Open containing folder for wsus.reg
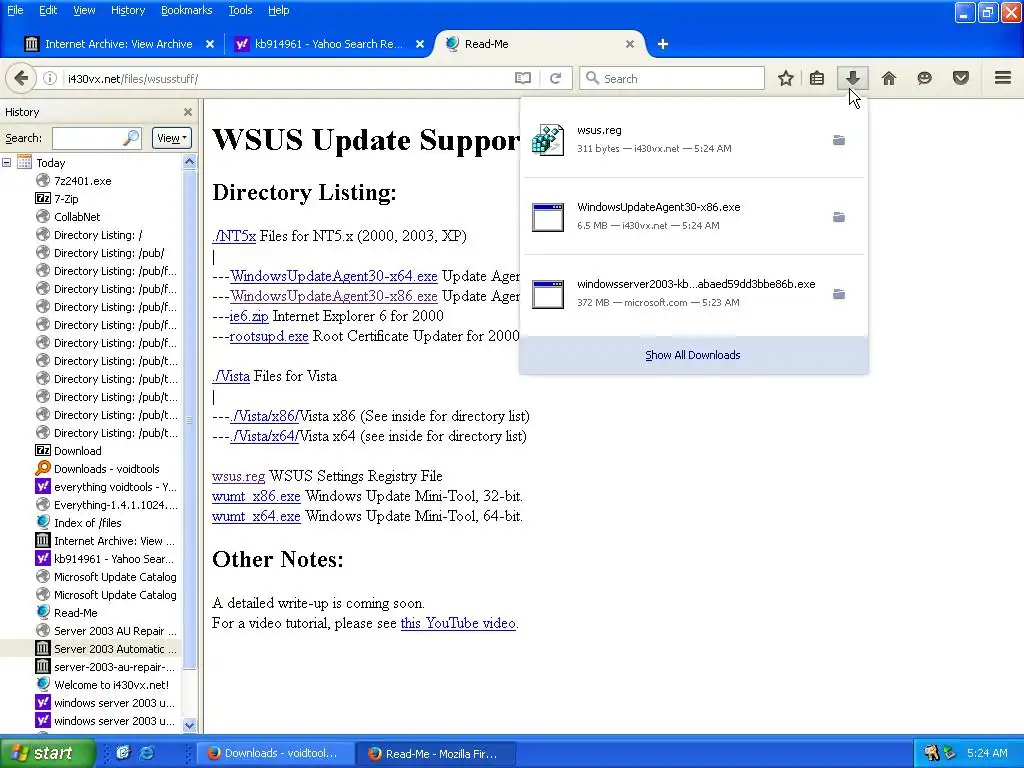 839,140
